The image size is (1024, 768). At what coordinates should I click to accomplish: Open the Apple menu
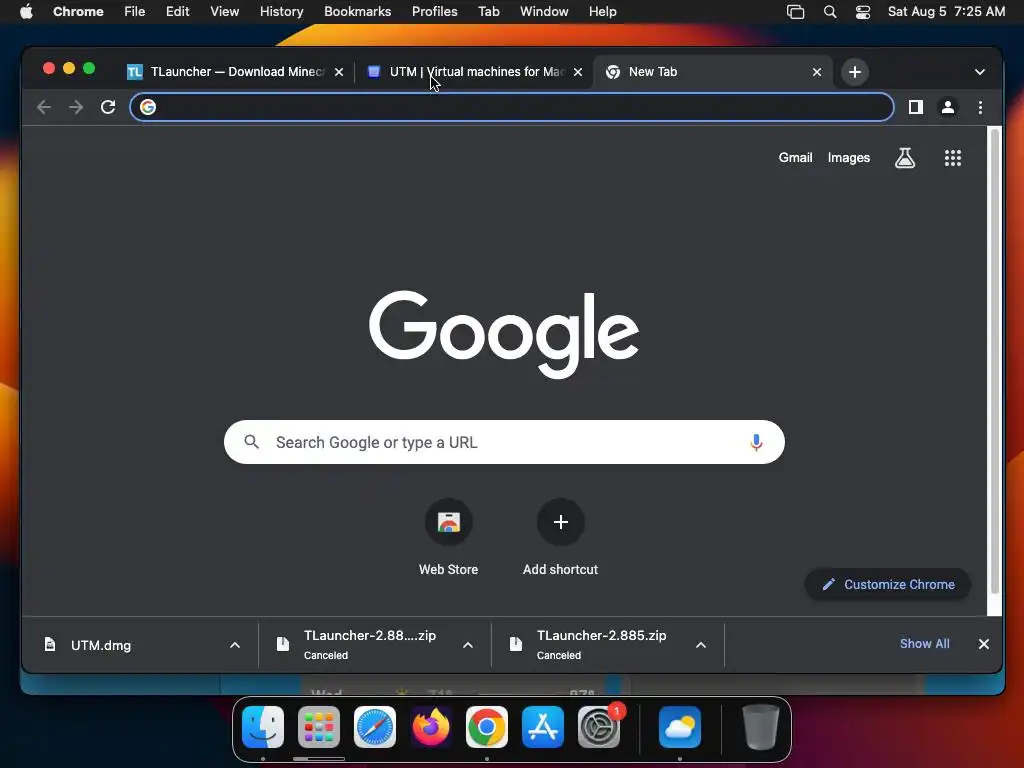[26, 12]
